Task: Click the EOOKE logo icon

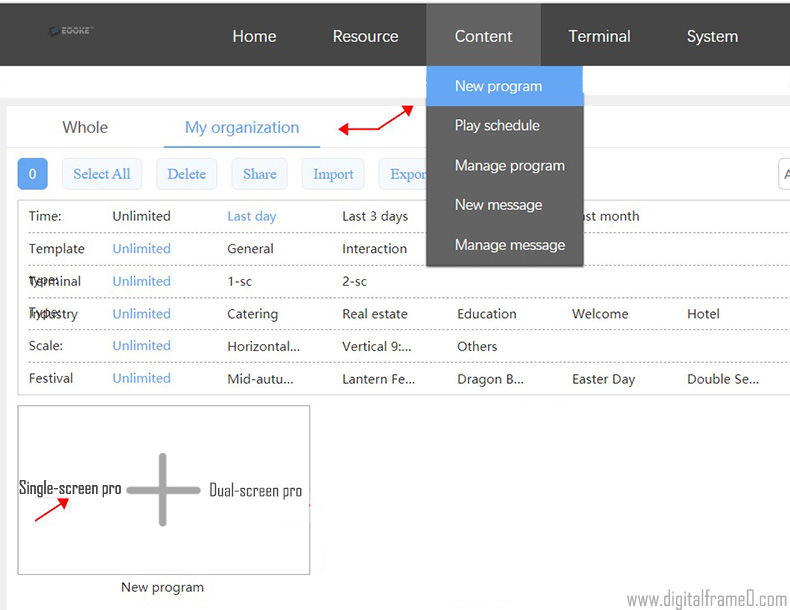Action: pyautogui.click(x=71, y=32)
